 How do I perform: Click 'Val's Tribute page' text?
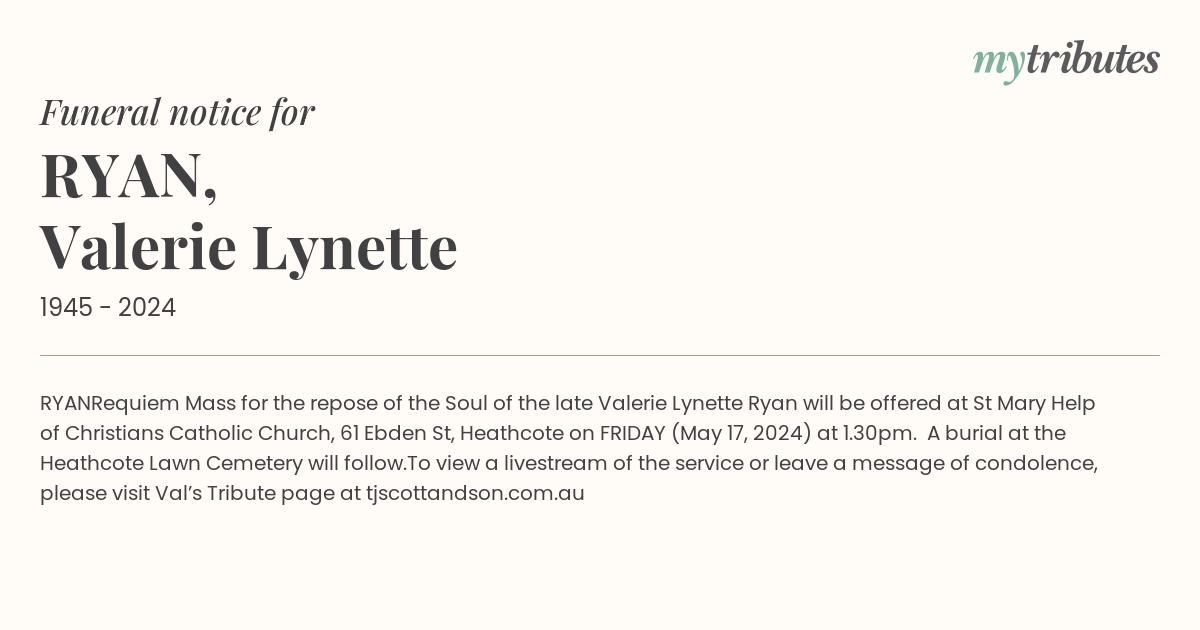click(246, 493)
